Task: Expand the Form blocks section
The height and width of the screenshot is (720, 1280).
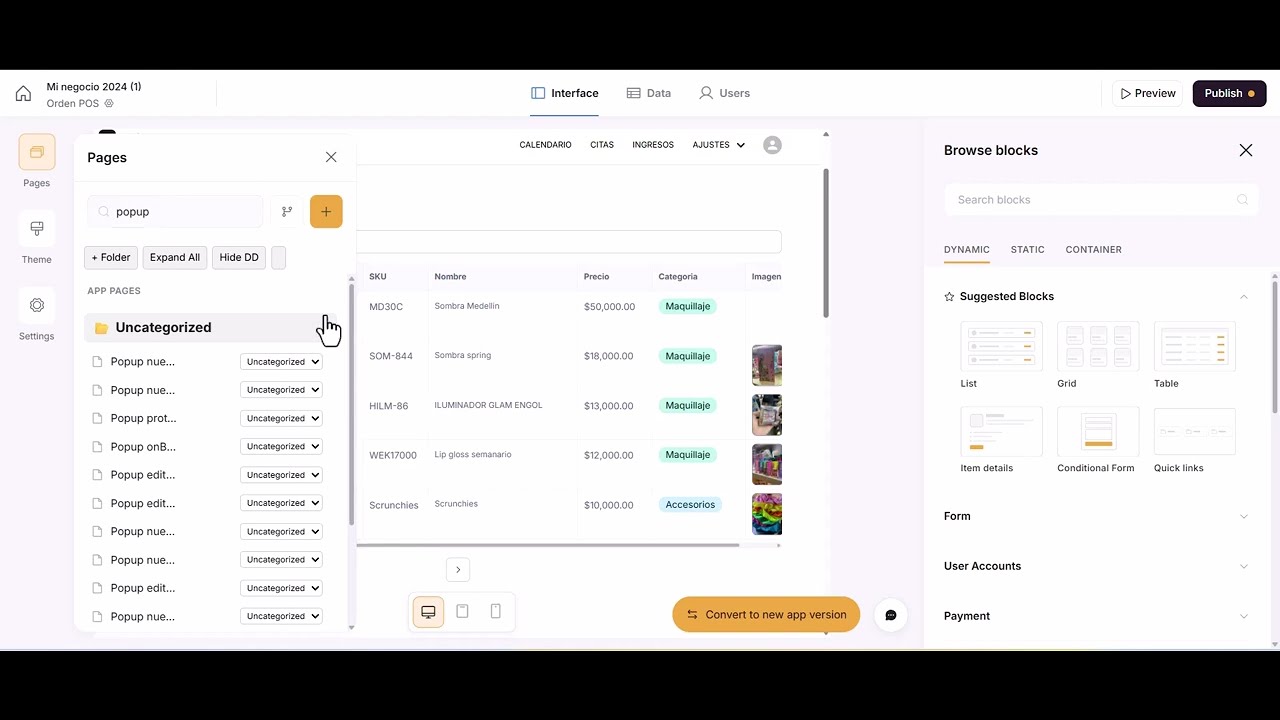Action: (1096, 516)
